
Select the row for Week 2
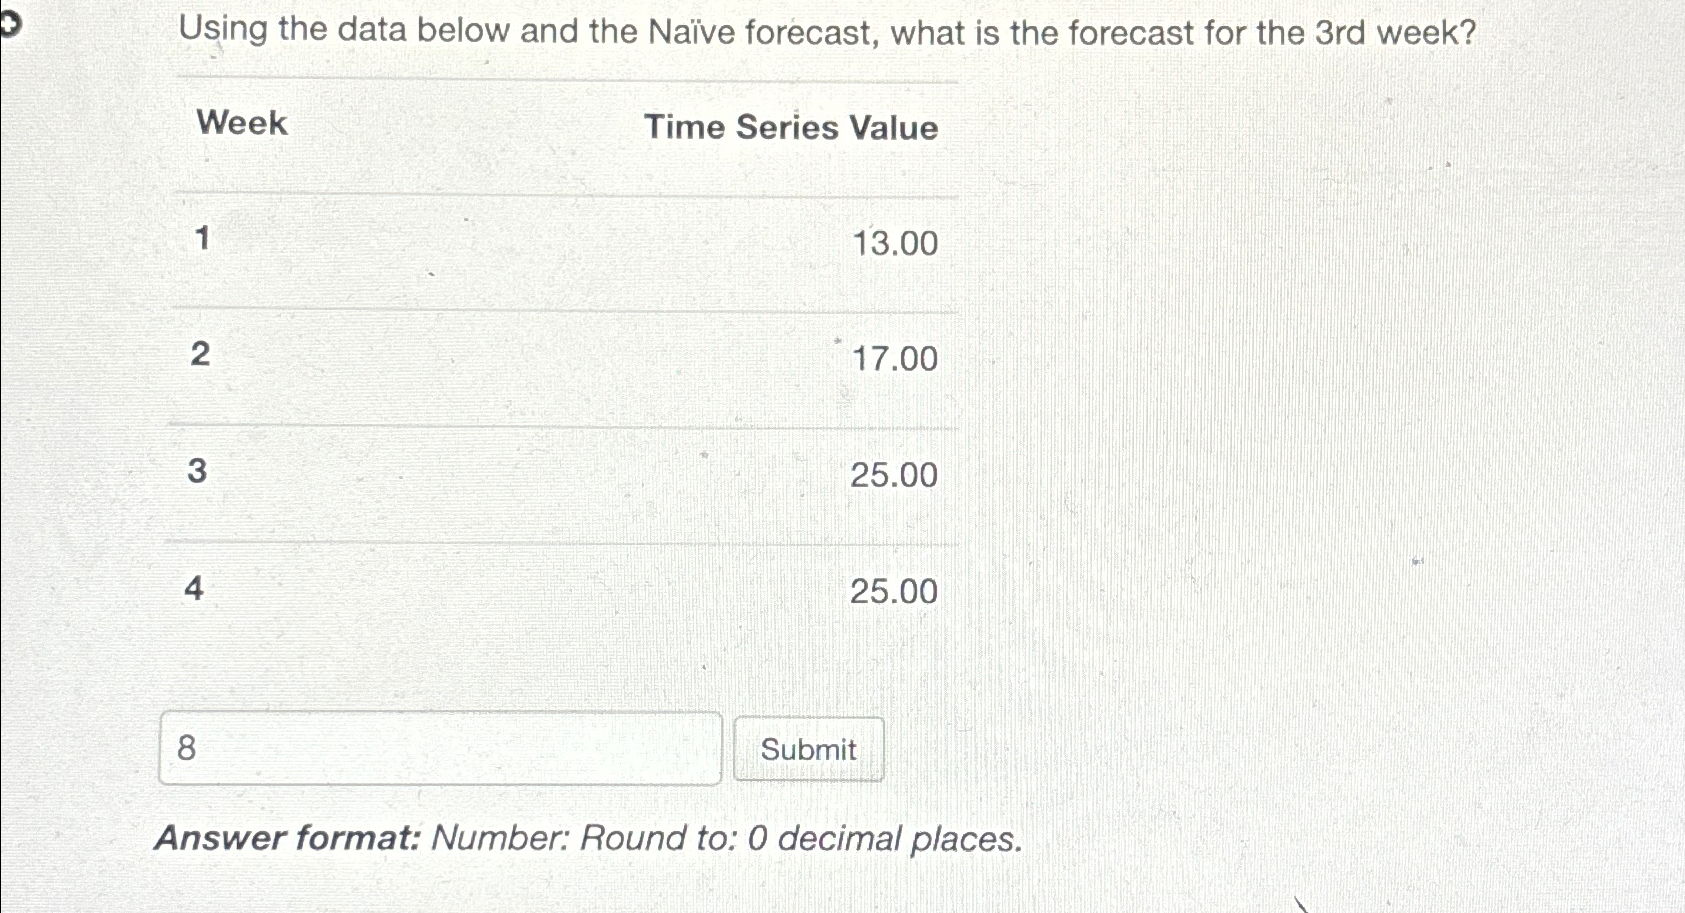click(x=550, y=358)
